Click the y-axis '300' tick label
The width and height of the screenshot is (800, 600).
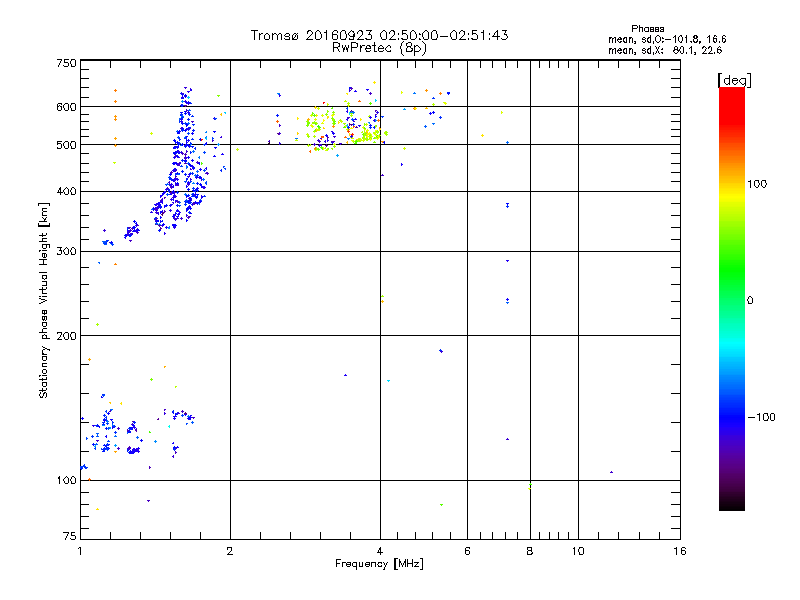coord(66,251)
